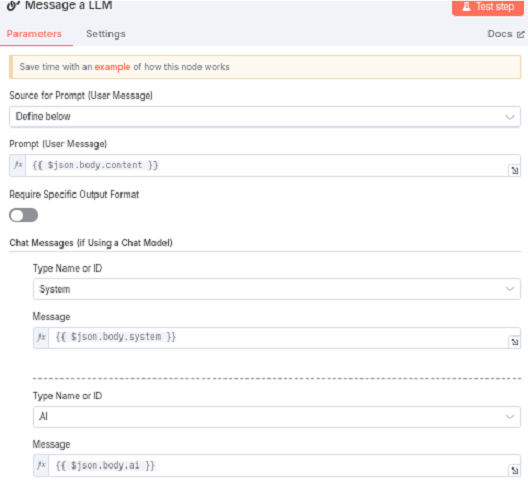This screenshot has width=528, height=485.
Task: Click fx icon beside System message field
Action: tap(41, 337)
